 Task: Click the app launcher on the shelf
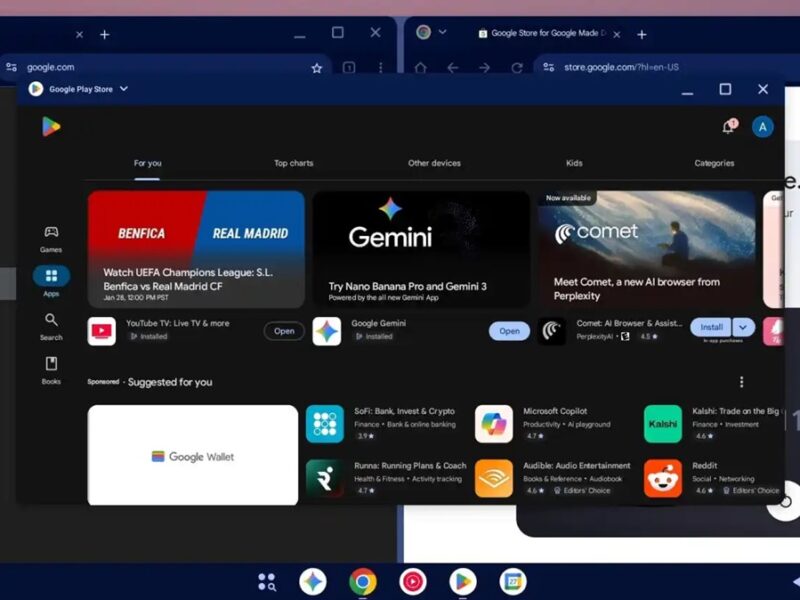coord(266,580)
